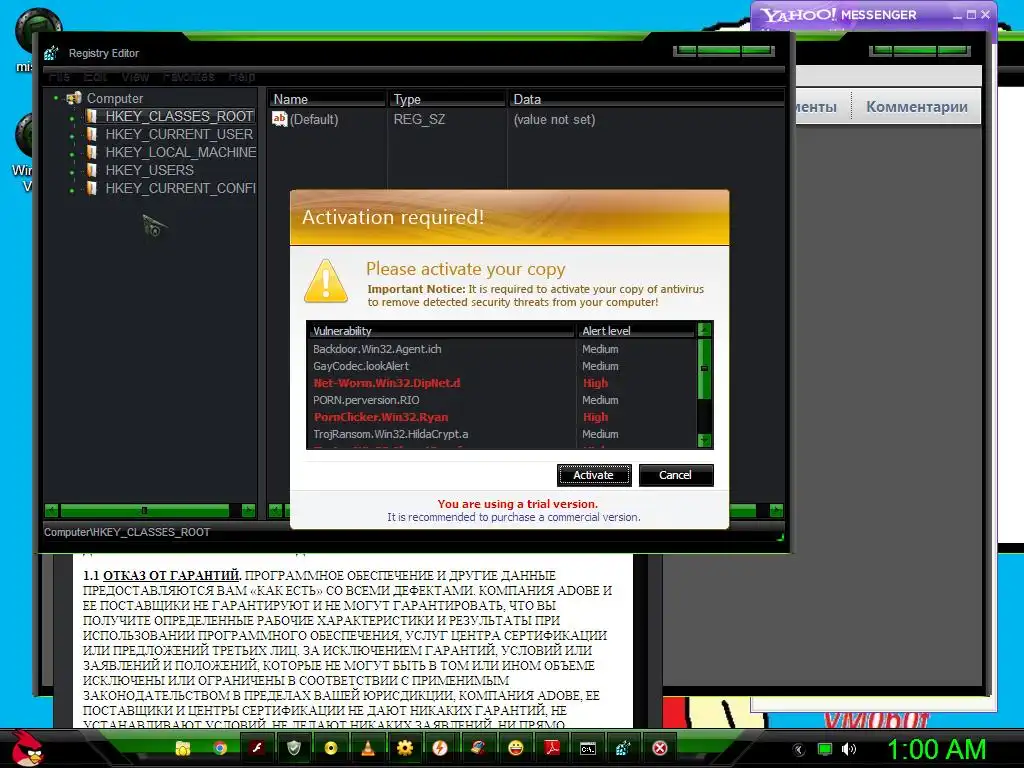Screen dimensions: 1024x768
Task: Select the HKEY_CURRENT_CONFIG key label
Action: pyautogui.click(x=181, y=188)
